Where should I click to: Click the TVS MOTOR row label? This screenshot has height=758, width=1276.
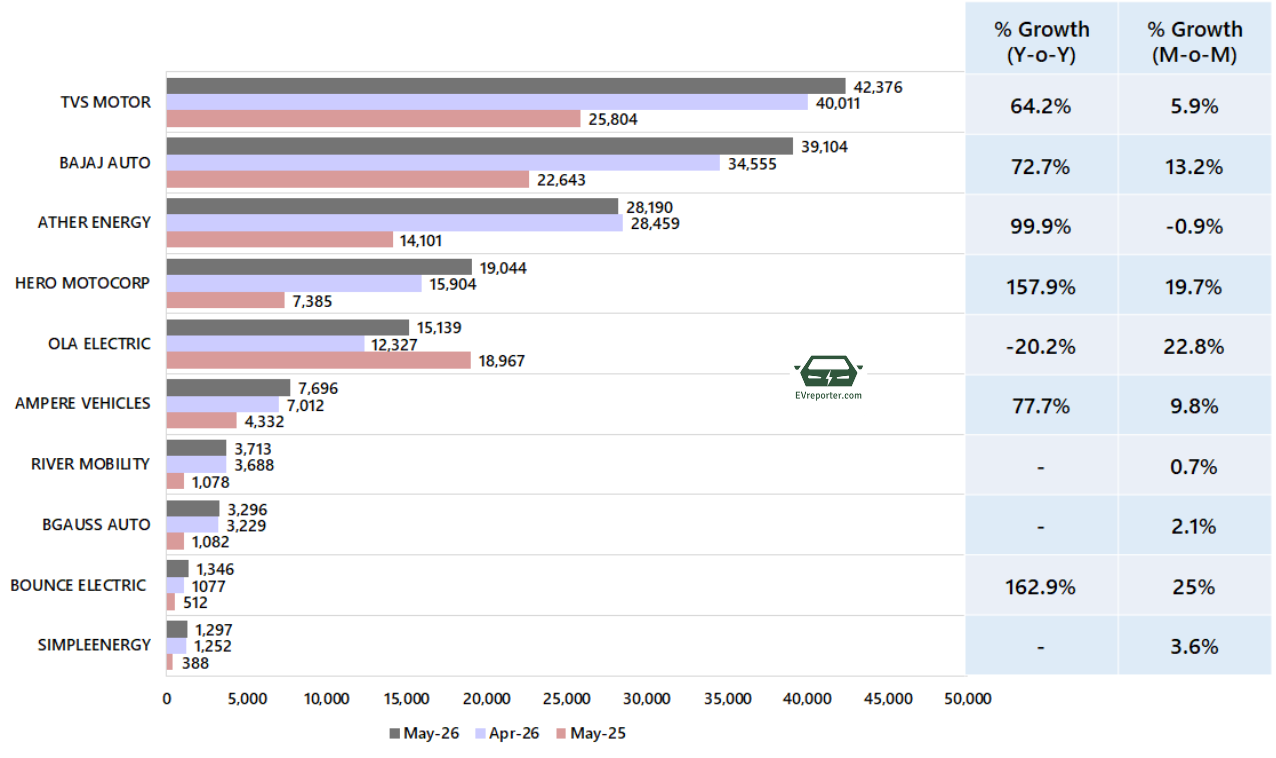108,102
